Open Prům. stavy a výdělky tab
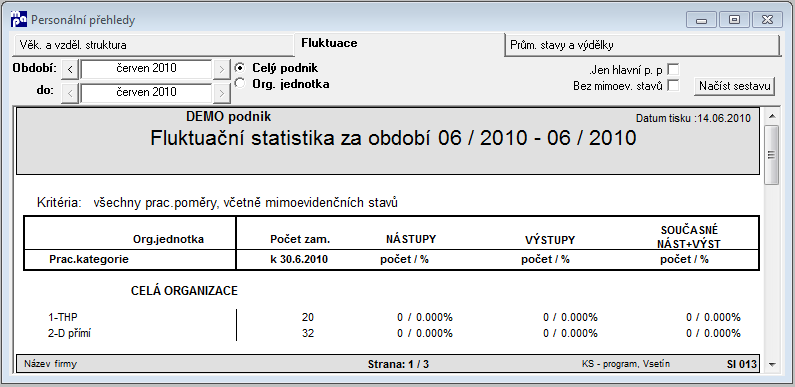 click(x=642, y=45)
